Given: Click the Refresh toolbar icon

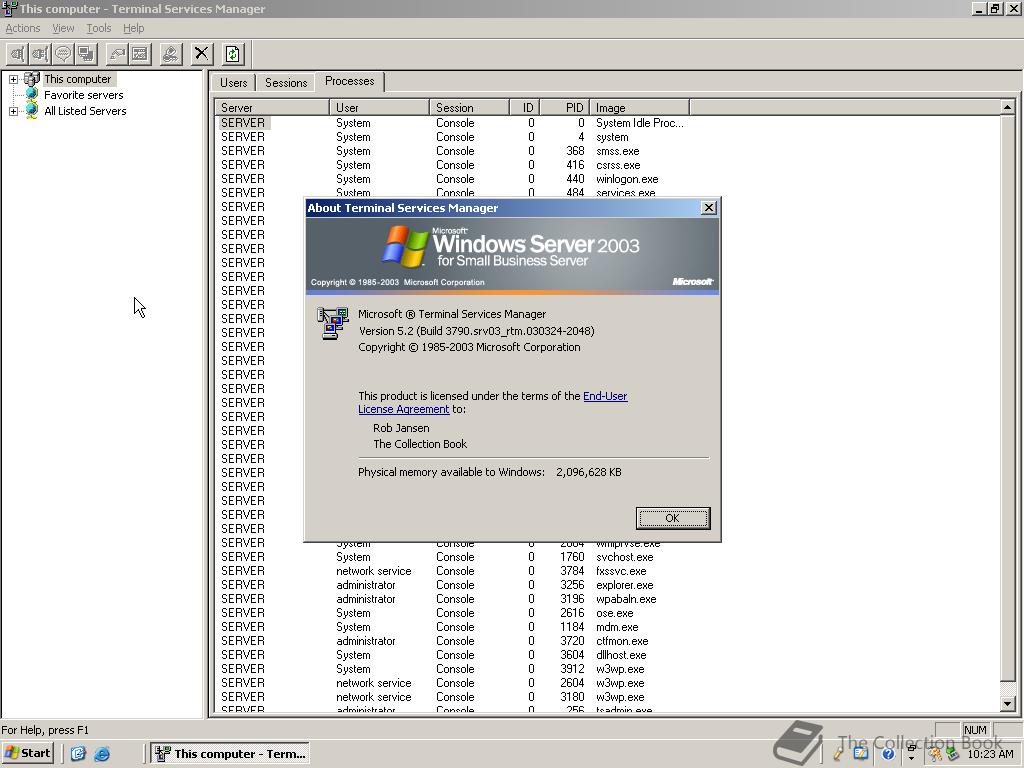Looking at the screenshot, I should tap(232, 54).
